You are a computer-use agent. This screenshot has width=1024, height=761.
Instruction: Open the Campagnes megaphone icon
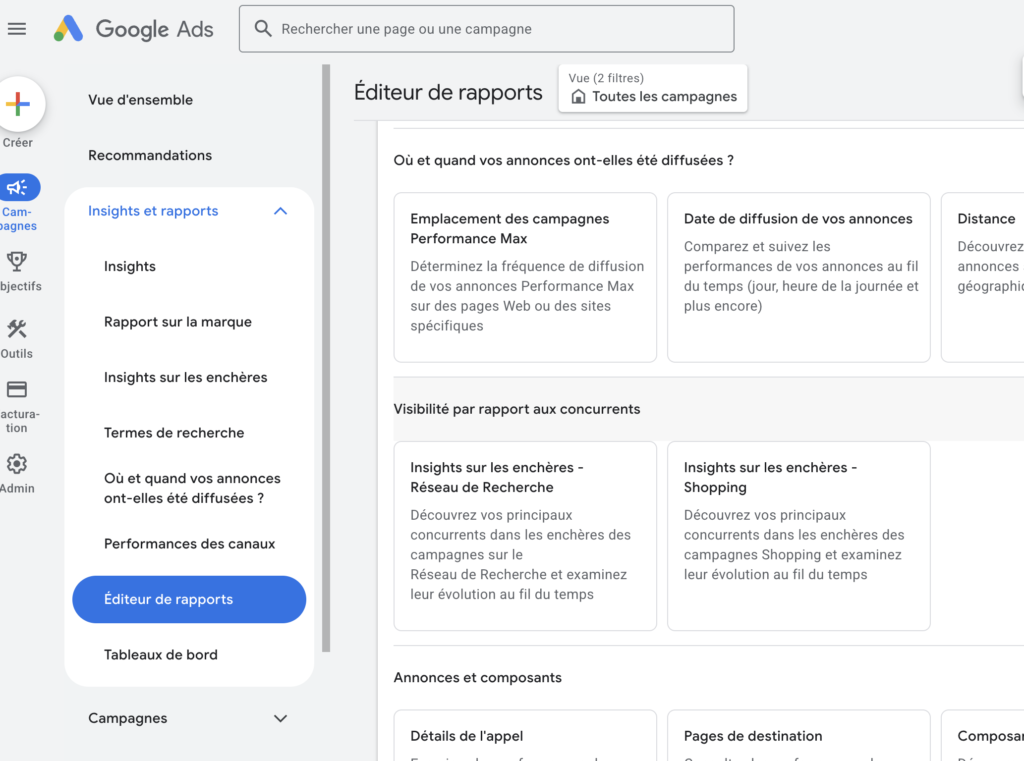[18, 187]
